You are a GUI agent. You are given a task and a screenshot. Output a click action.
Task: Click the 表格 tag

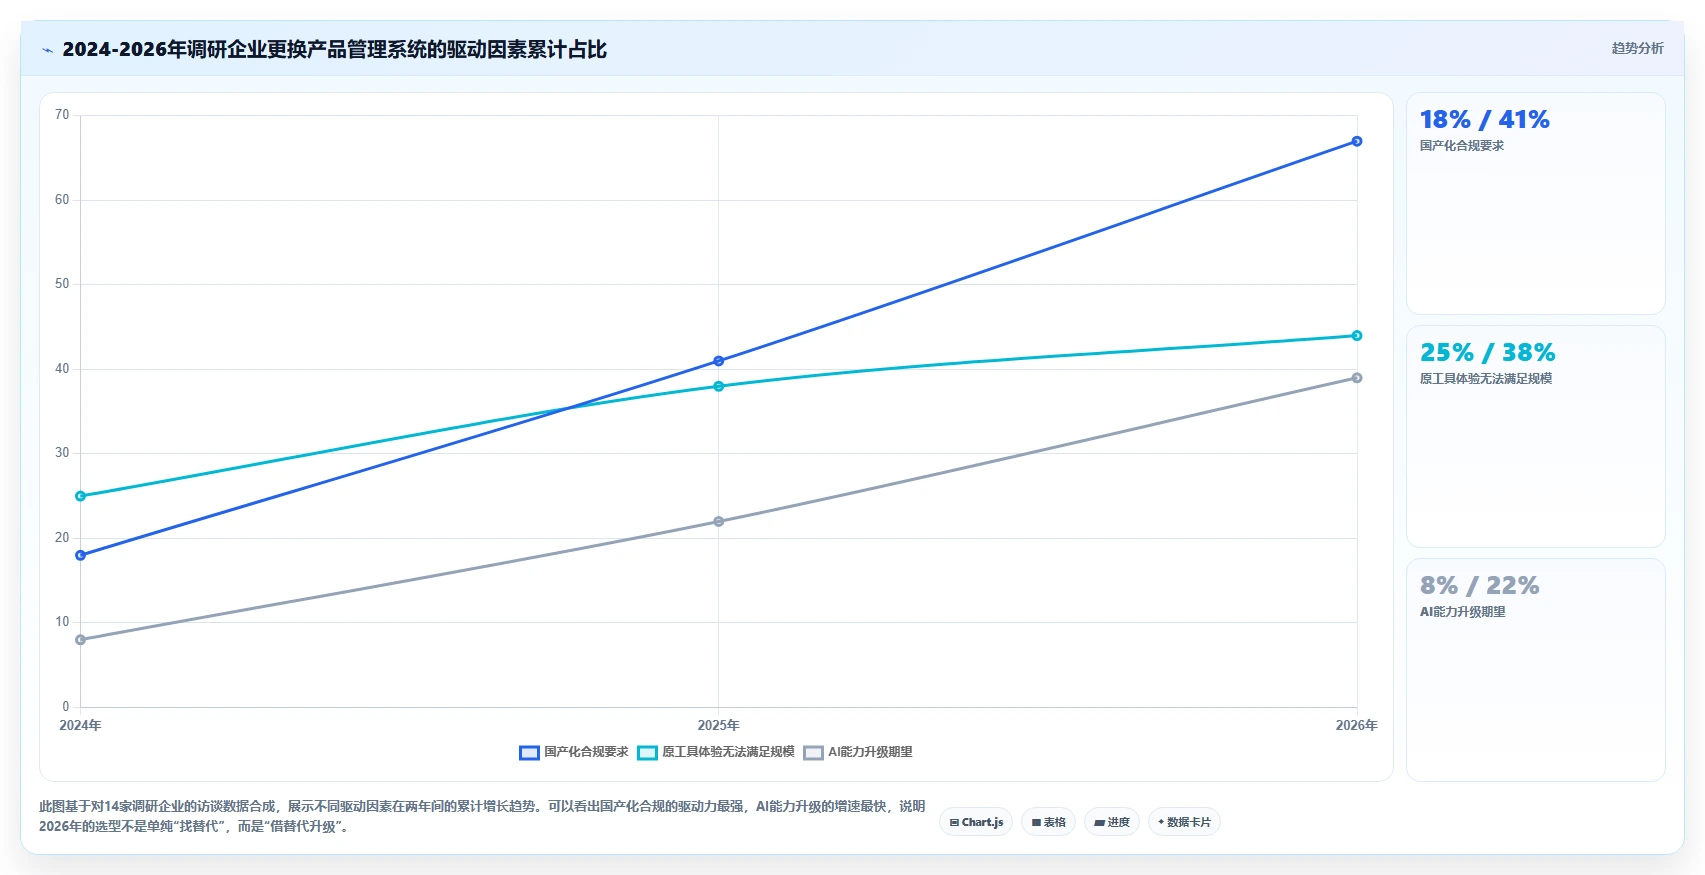1048,822
